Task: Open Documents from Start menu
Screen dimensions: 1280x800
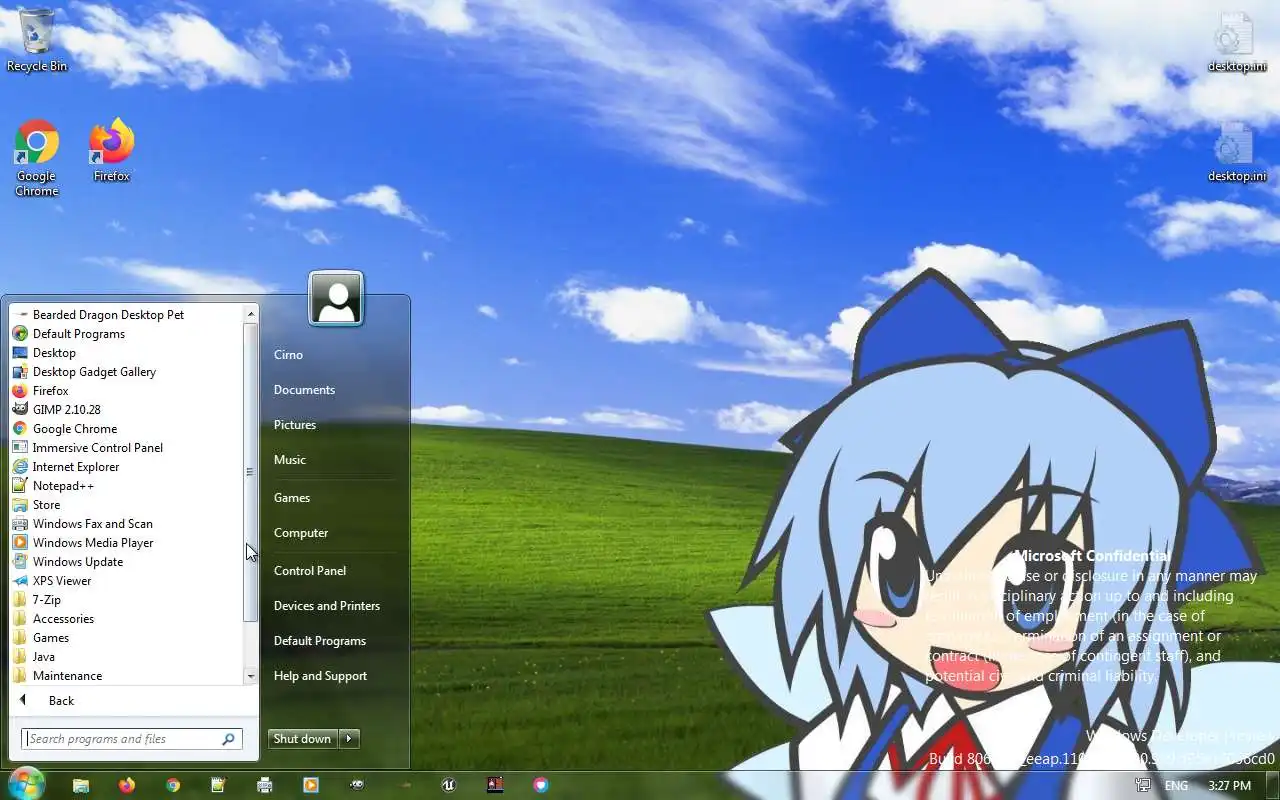Action: [x=333, y=390]
